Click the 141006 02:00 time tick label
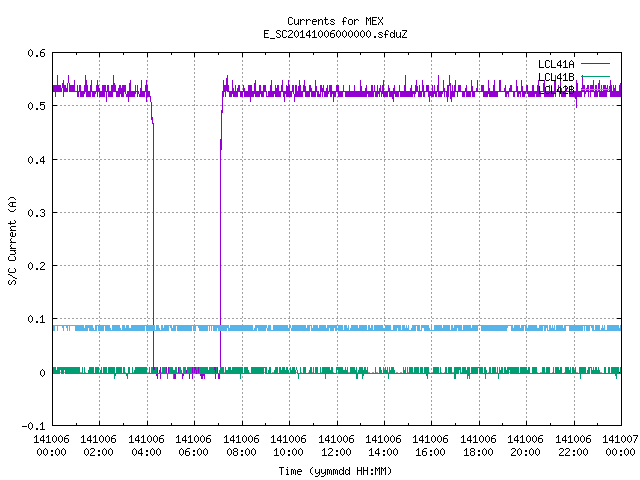The width and height of the screenshot is (640, 480). coord(98,446)
